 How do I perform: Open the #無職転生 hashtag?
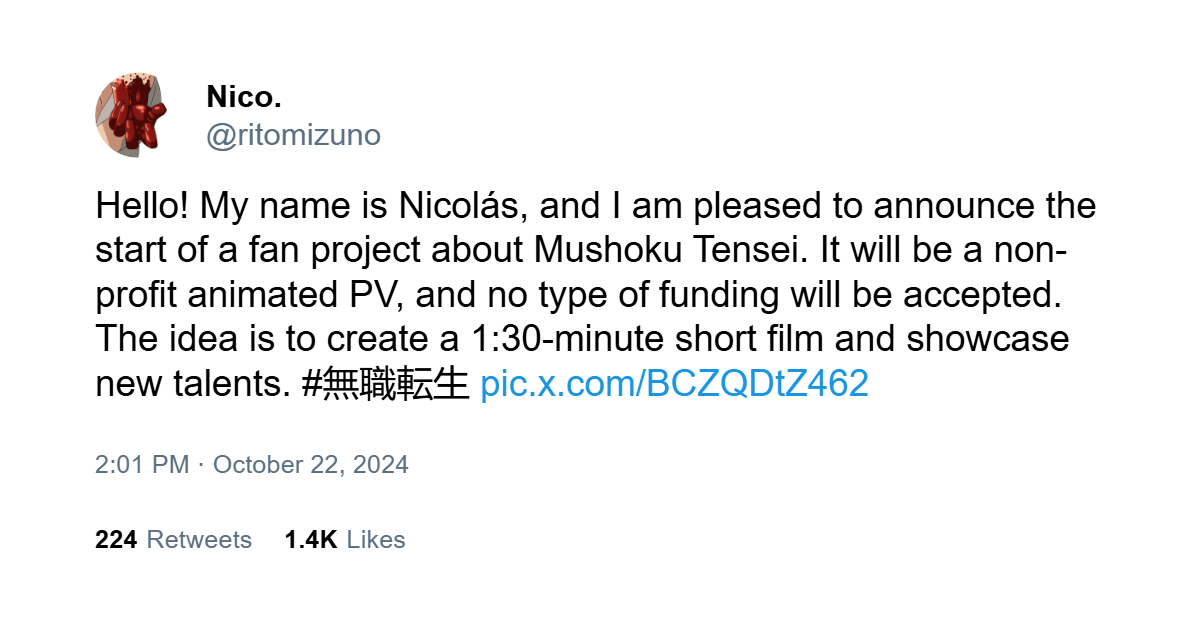coord(385,384)
